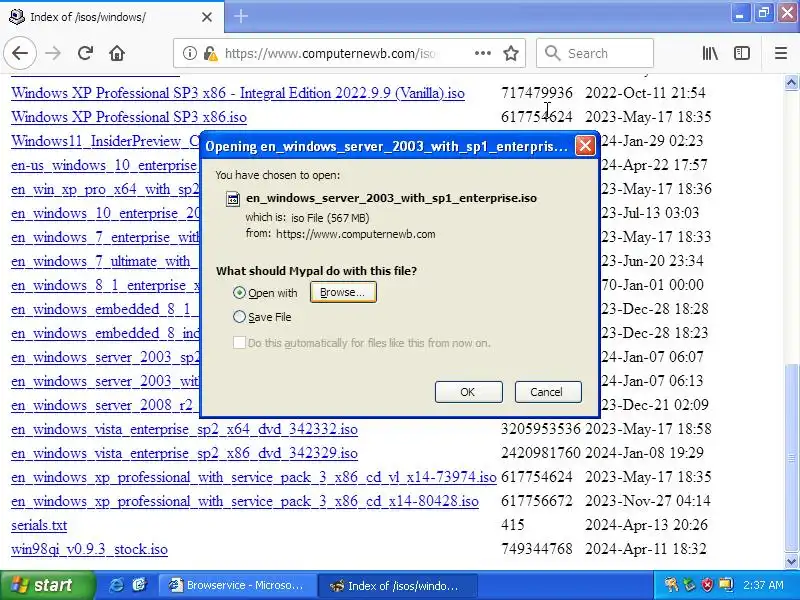The image size is (800, 600).
Task: Select the Save File radio option
Action: point(239,317)
